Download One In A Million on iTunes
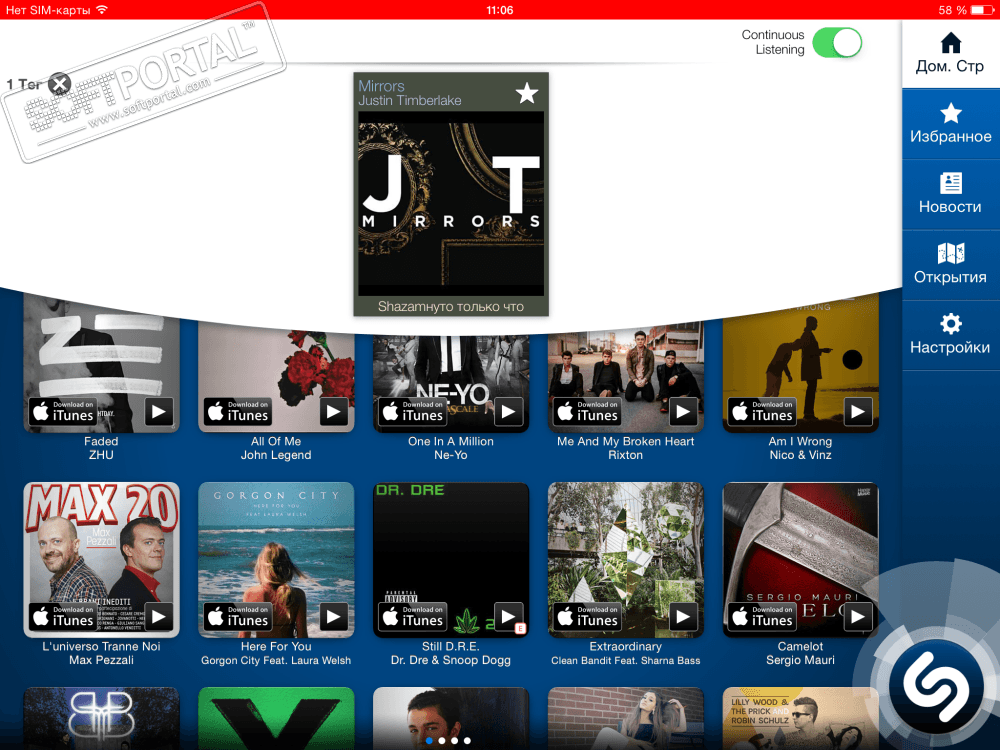 coord(413,411)
